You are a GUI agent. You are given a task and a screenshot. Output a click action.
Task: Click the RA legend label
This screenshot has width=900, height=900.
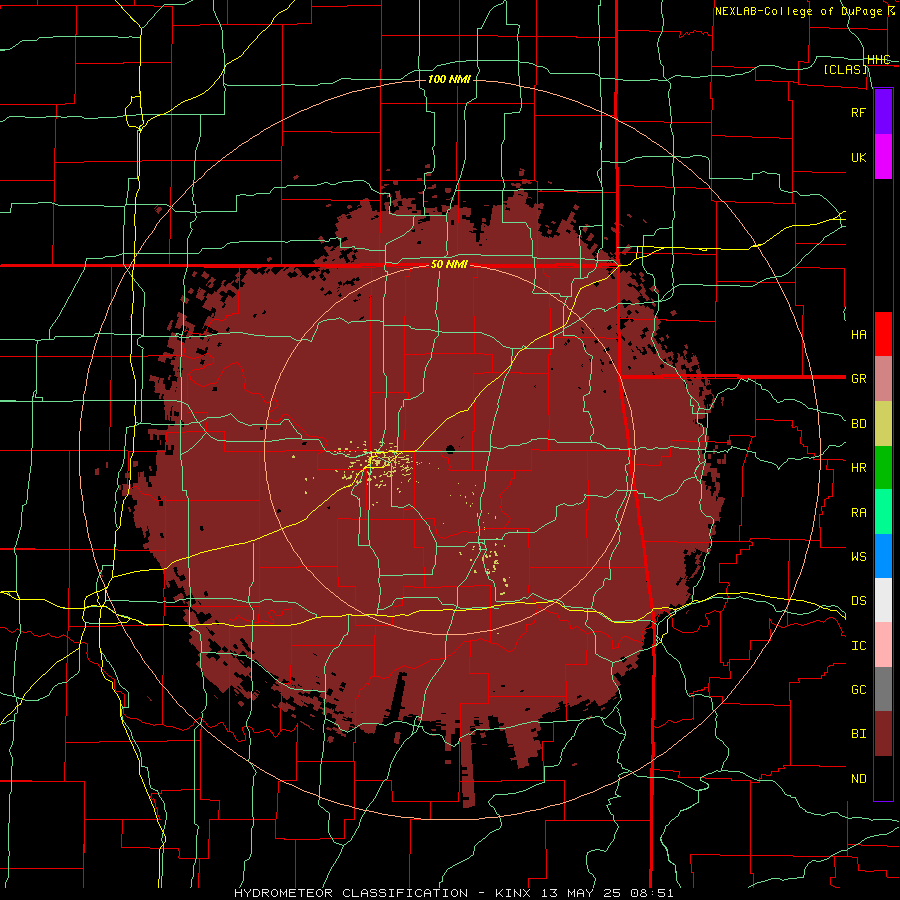pyautogui.click(x=858, y=512)
